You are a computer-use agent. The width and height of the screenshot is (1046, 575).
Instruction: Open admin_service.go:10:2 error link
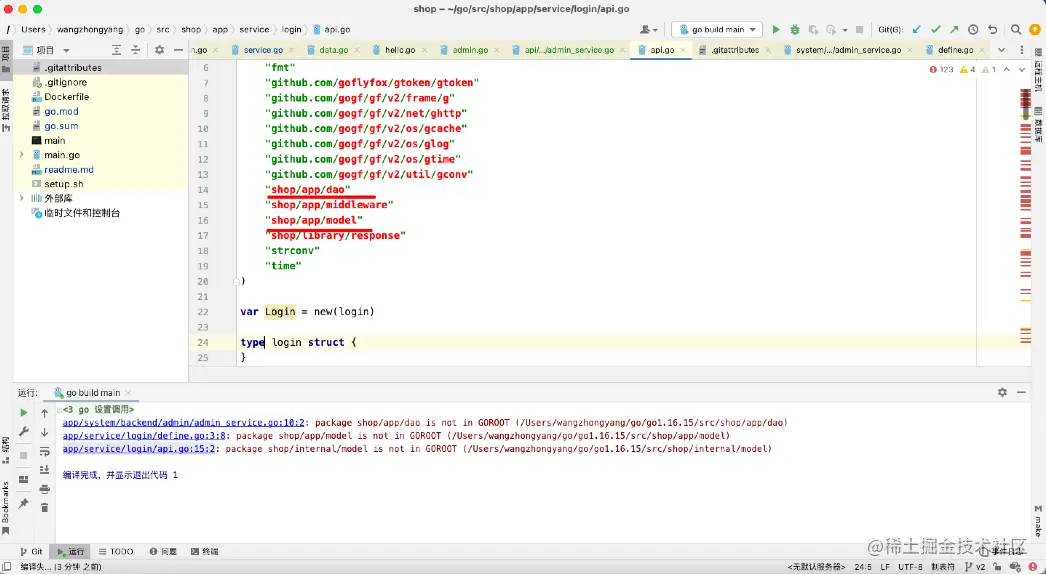(183, 422)
